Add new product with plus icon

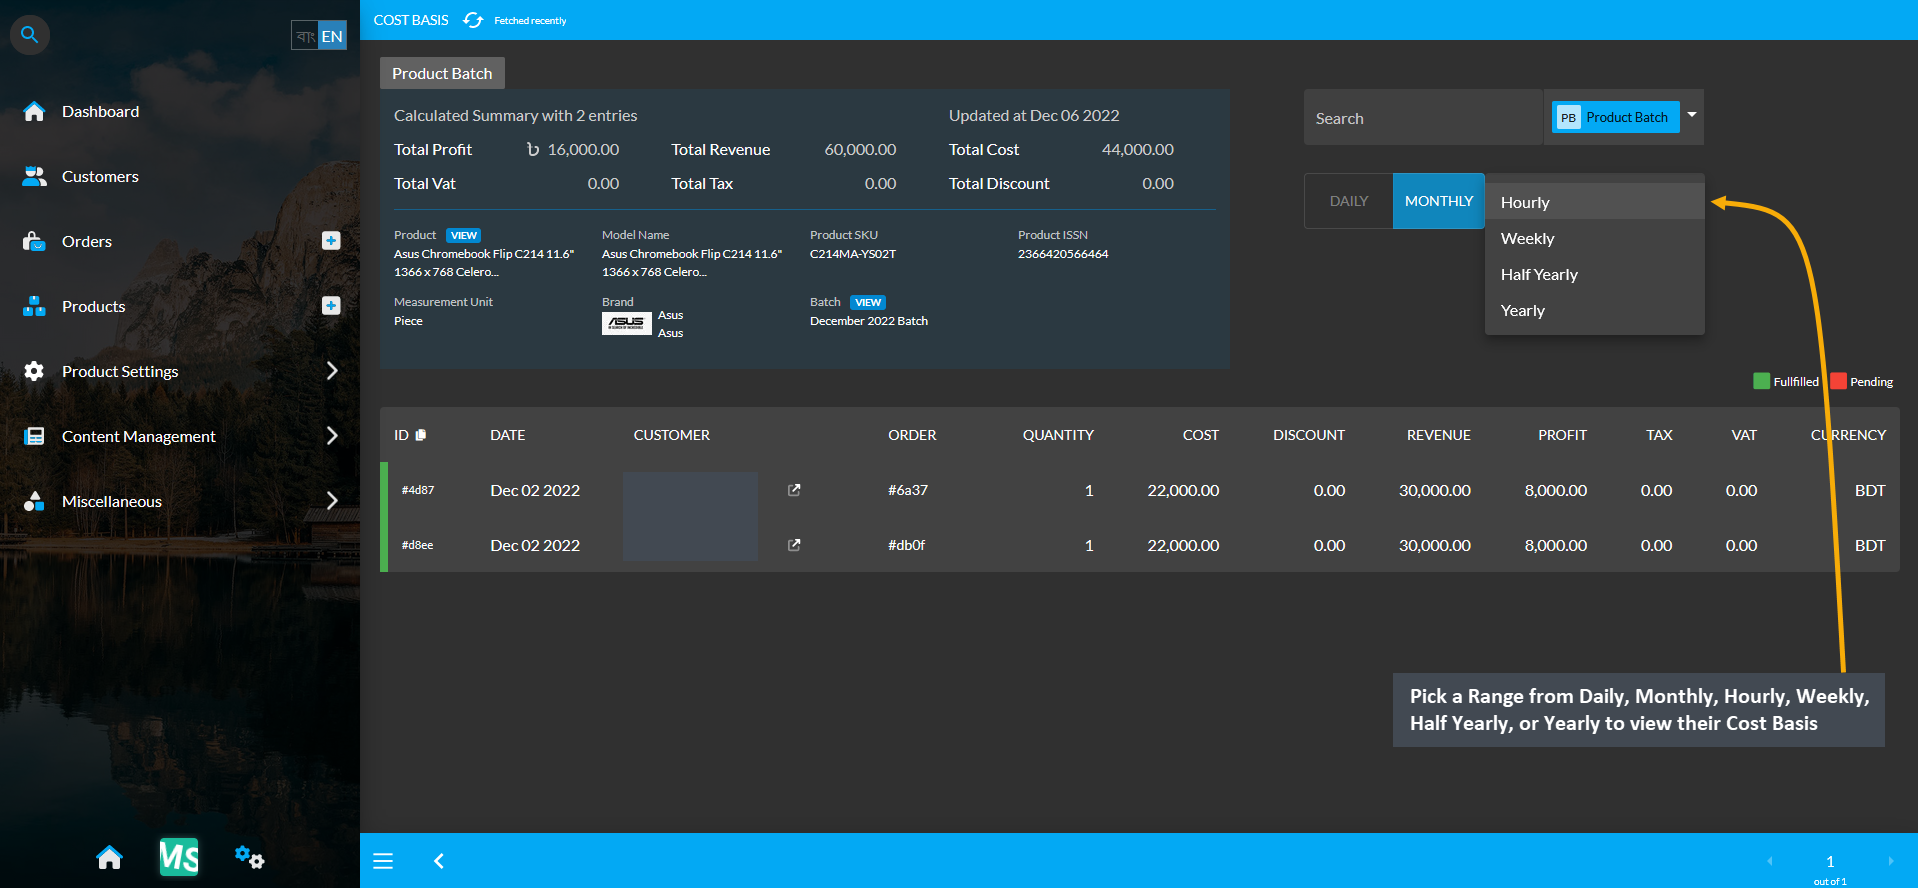coord(331,305)
